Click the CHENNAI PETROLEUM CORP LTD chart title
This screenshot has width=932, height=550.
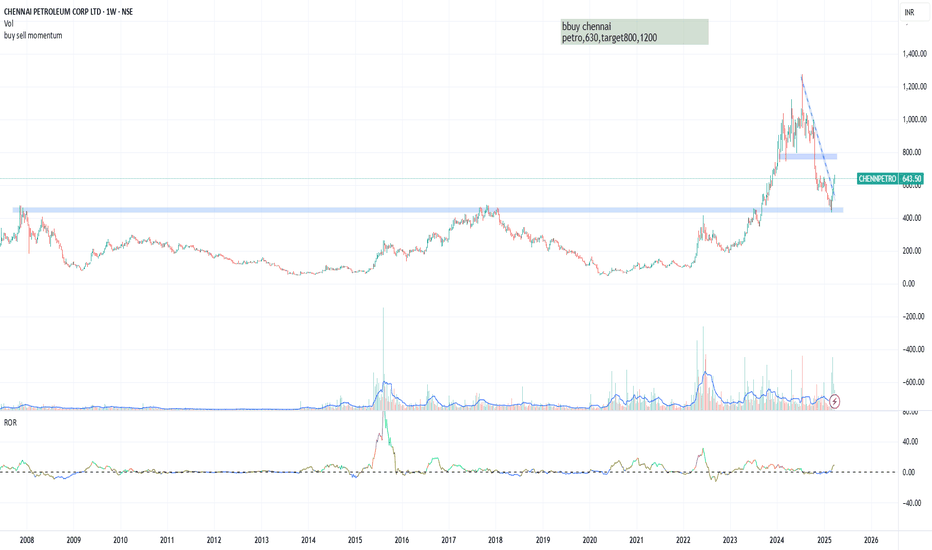(68, 12)
